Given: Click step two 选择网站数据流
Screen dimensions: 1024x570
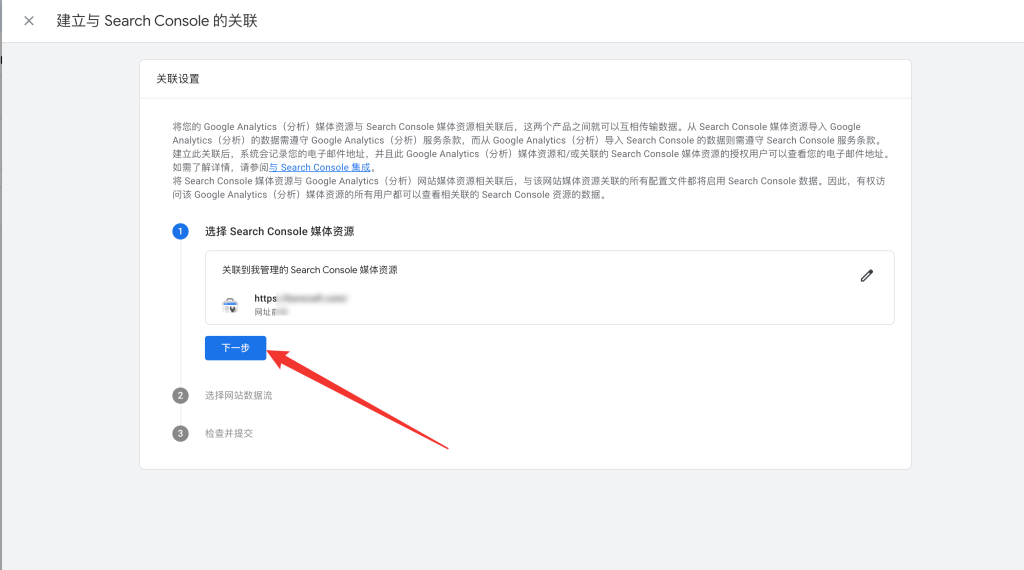Looking at the screenshot, I should pos(238,395).
